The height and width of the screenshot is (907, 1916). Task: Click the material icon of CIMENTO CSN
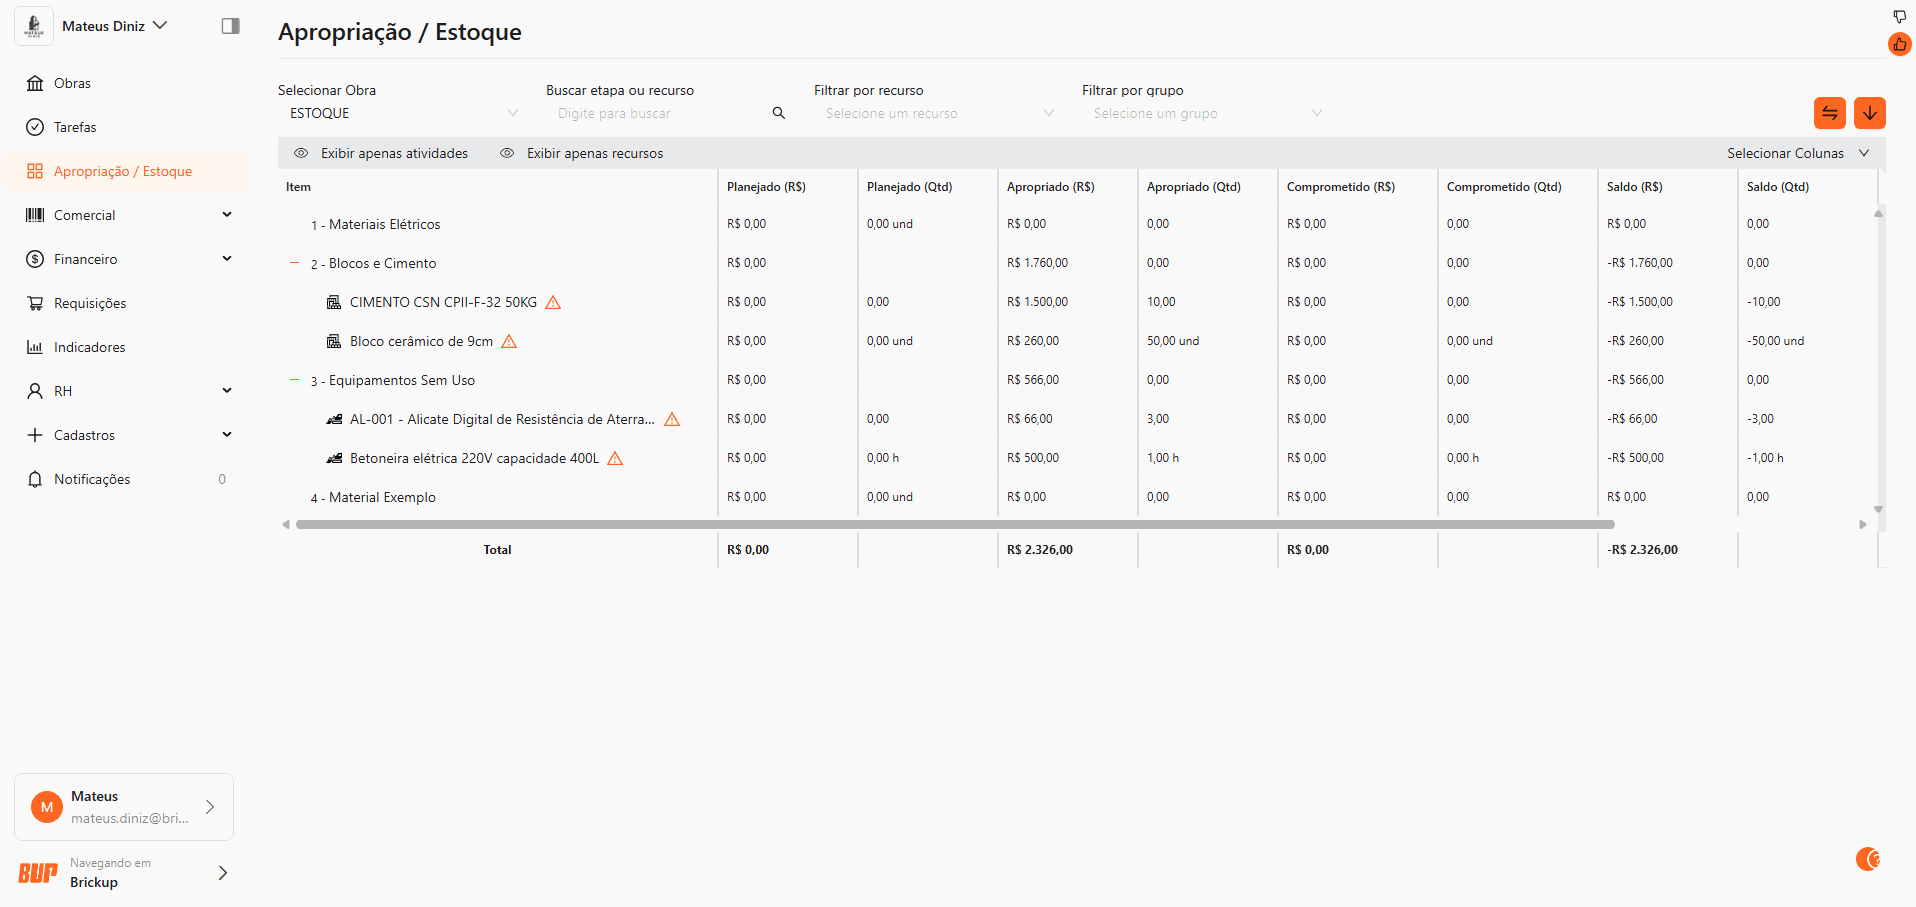click(x=334, y=302)
